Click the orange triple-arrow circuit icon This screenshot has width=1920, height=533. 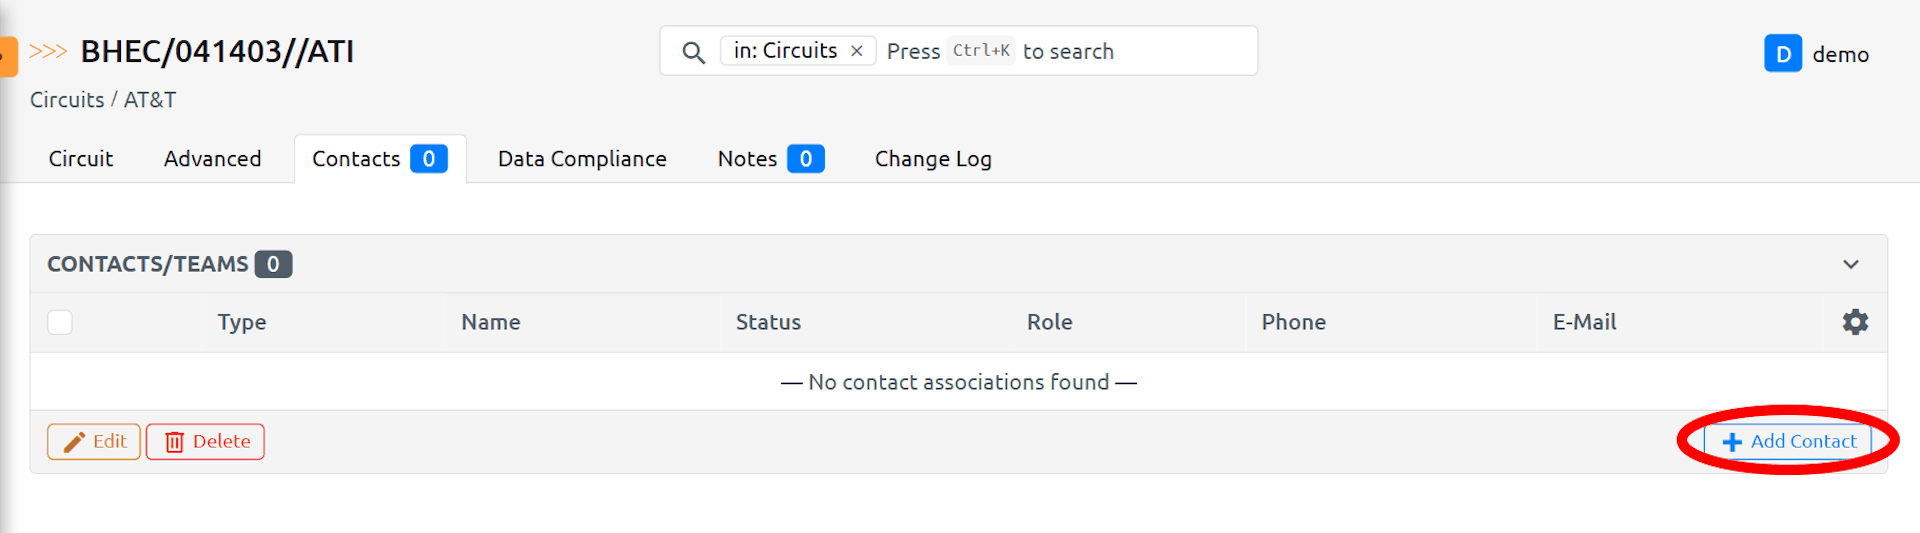coord(48,51)
